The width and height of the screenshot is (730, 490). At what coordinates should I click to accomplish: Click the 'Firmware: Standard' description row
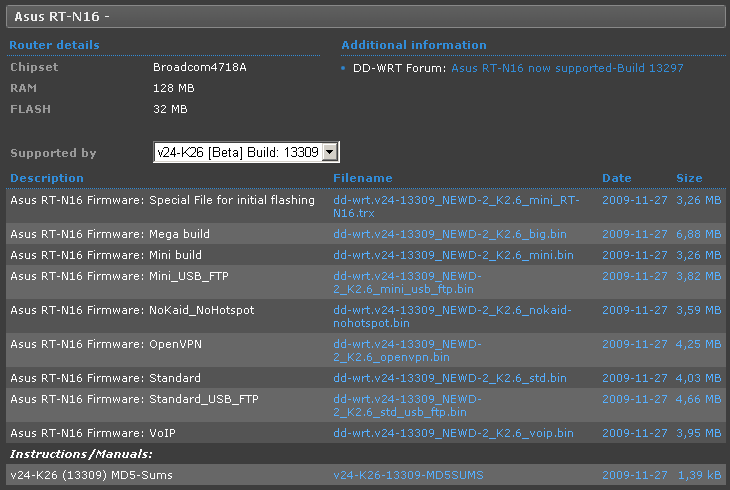pyautogui.click(x=105, y=378)
